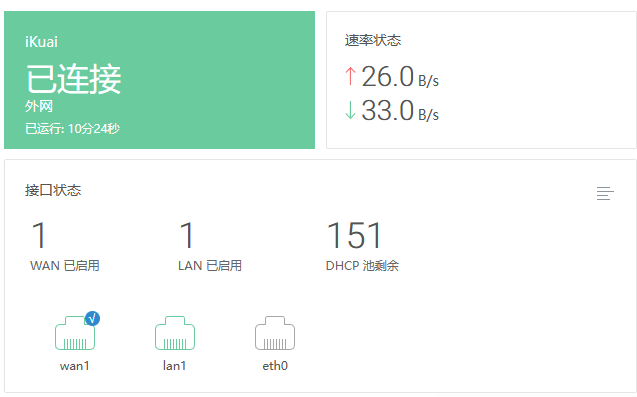Viewport: 637px width, 397px height.
Task: Click the 151 DHCP 池剩余 number
Action: click(x=354, y=235)
